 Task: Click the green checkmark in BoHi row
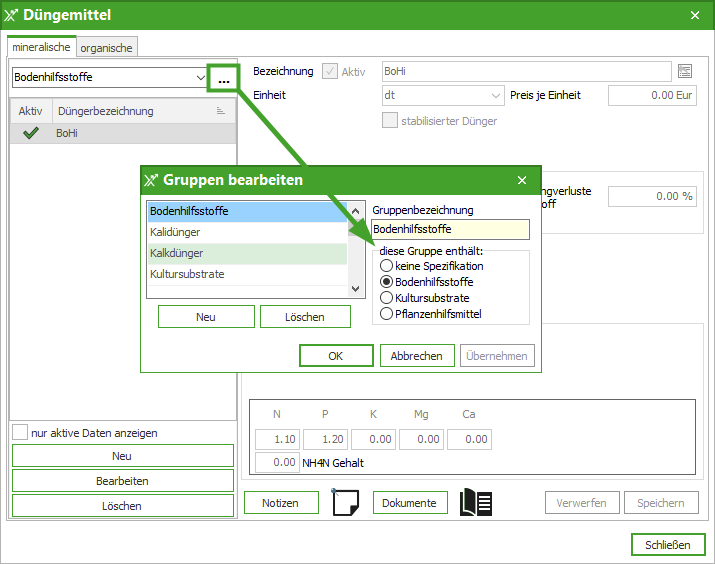pyautogui.click(x=30, y=133)
